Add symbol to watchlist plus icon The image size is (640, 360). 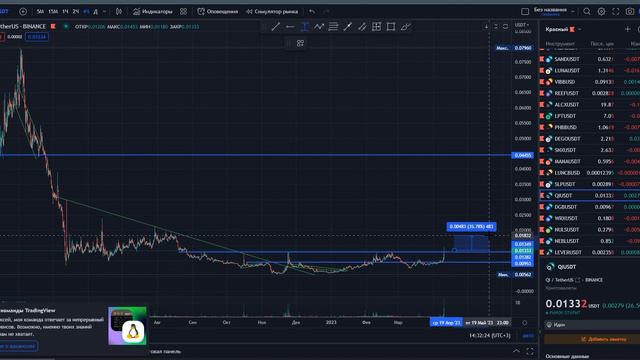click(627, 29)
